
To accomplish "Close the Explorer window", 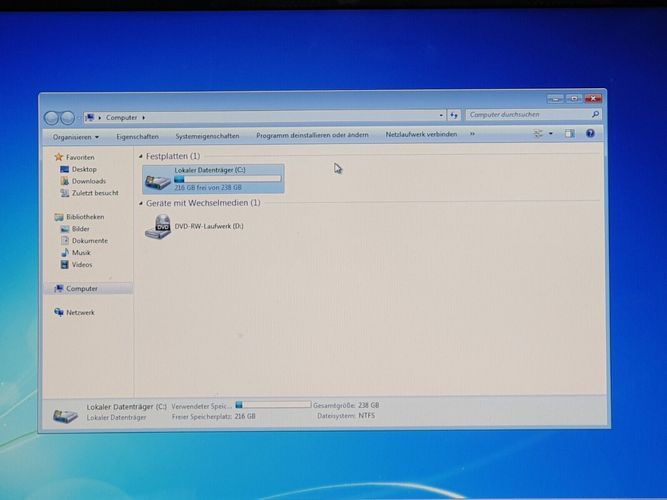I will pos(593,99).
